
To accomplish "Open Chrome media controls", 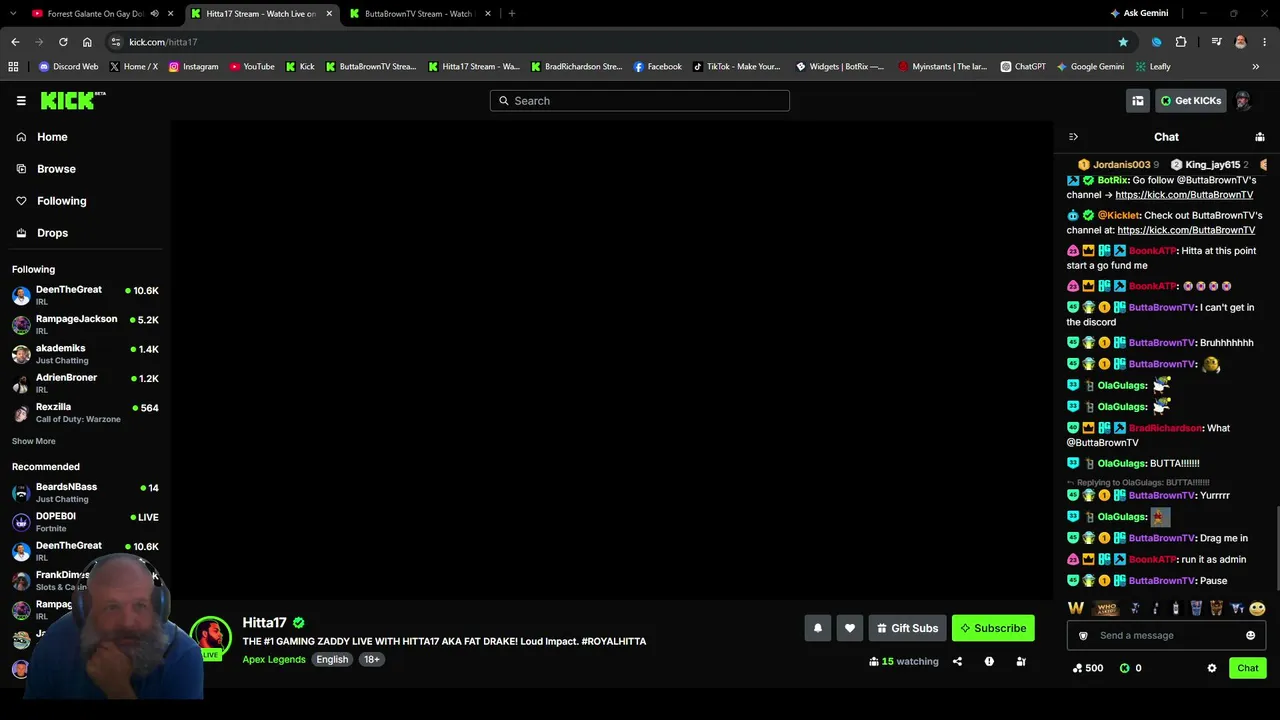I will (x=1216, y=42).
